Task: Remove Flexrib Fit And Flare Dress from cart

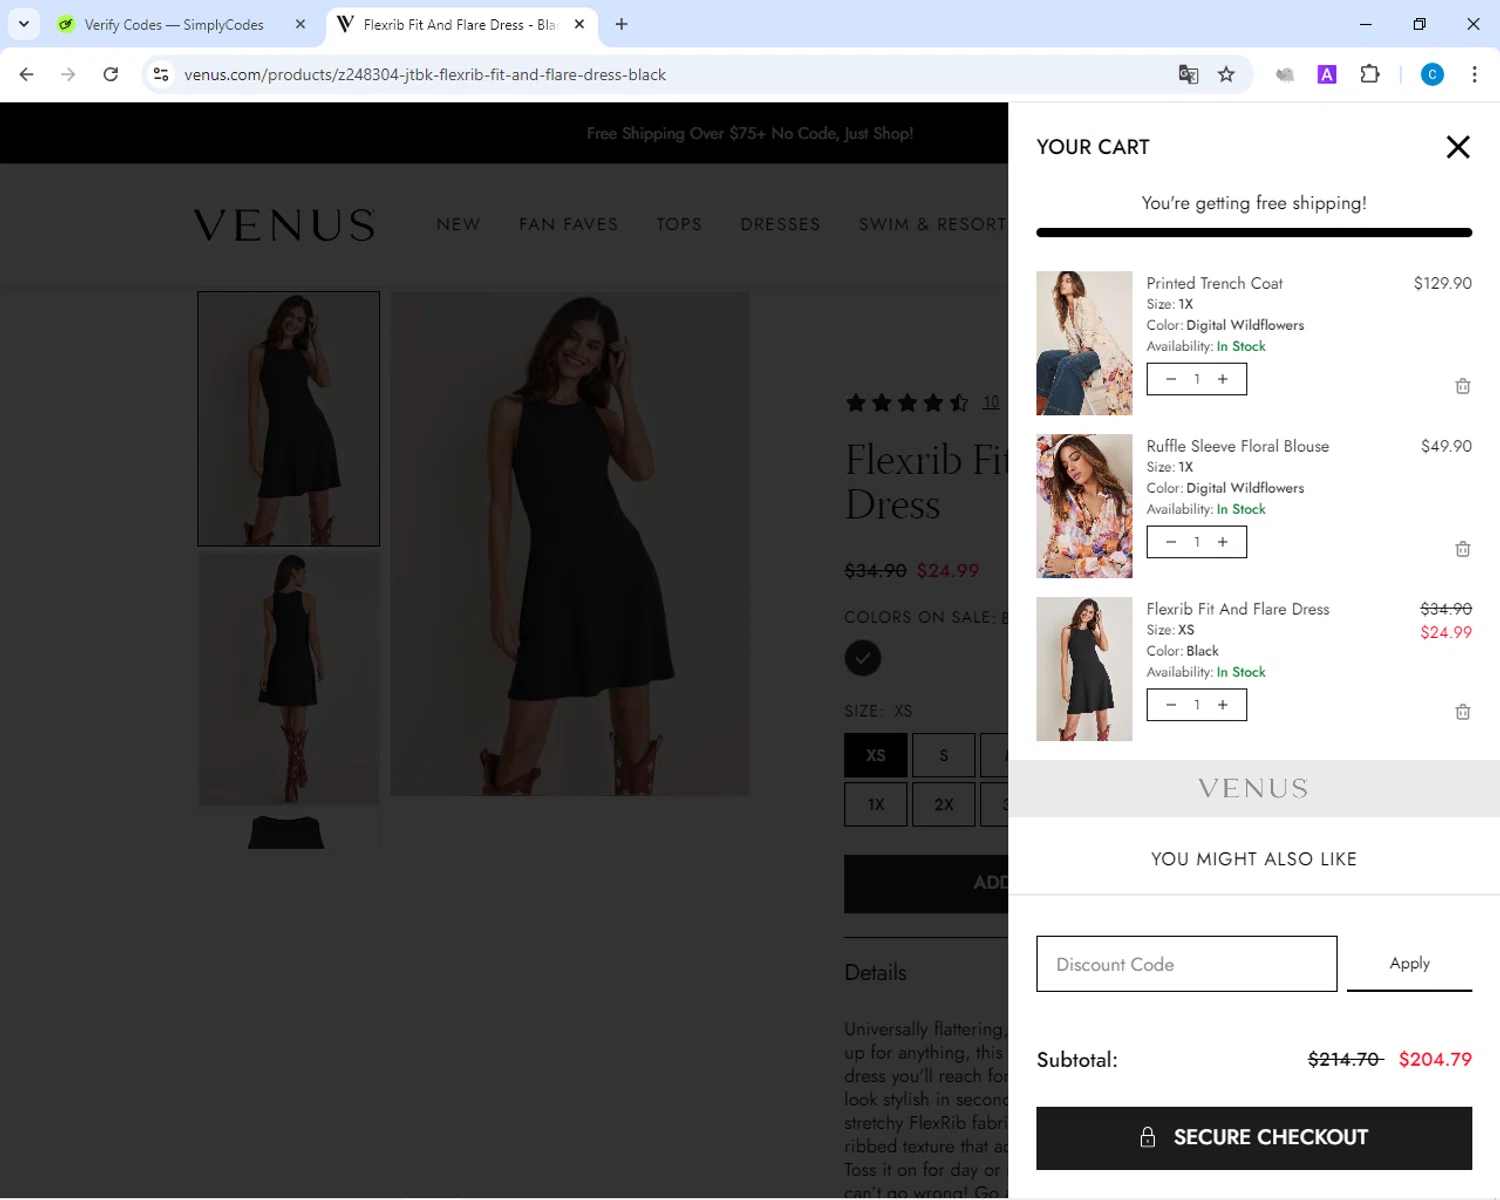Action: (1462, 712)
